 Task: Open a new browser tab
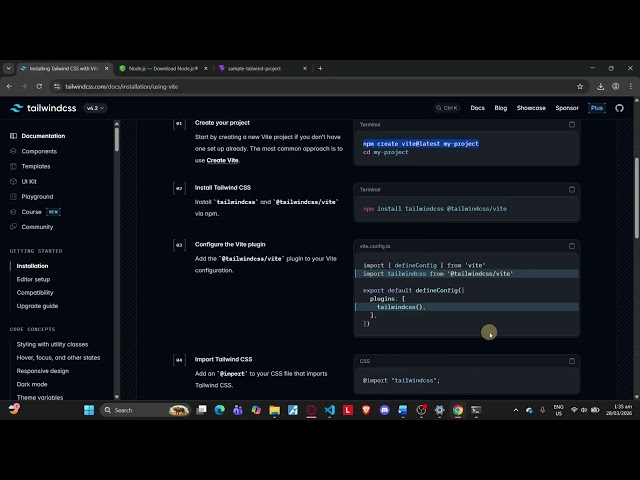click(320, 69)
